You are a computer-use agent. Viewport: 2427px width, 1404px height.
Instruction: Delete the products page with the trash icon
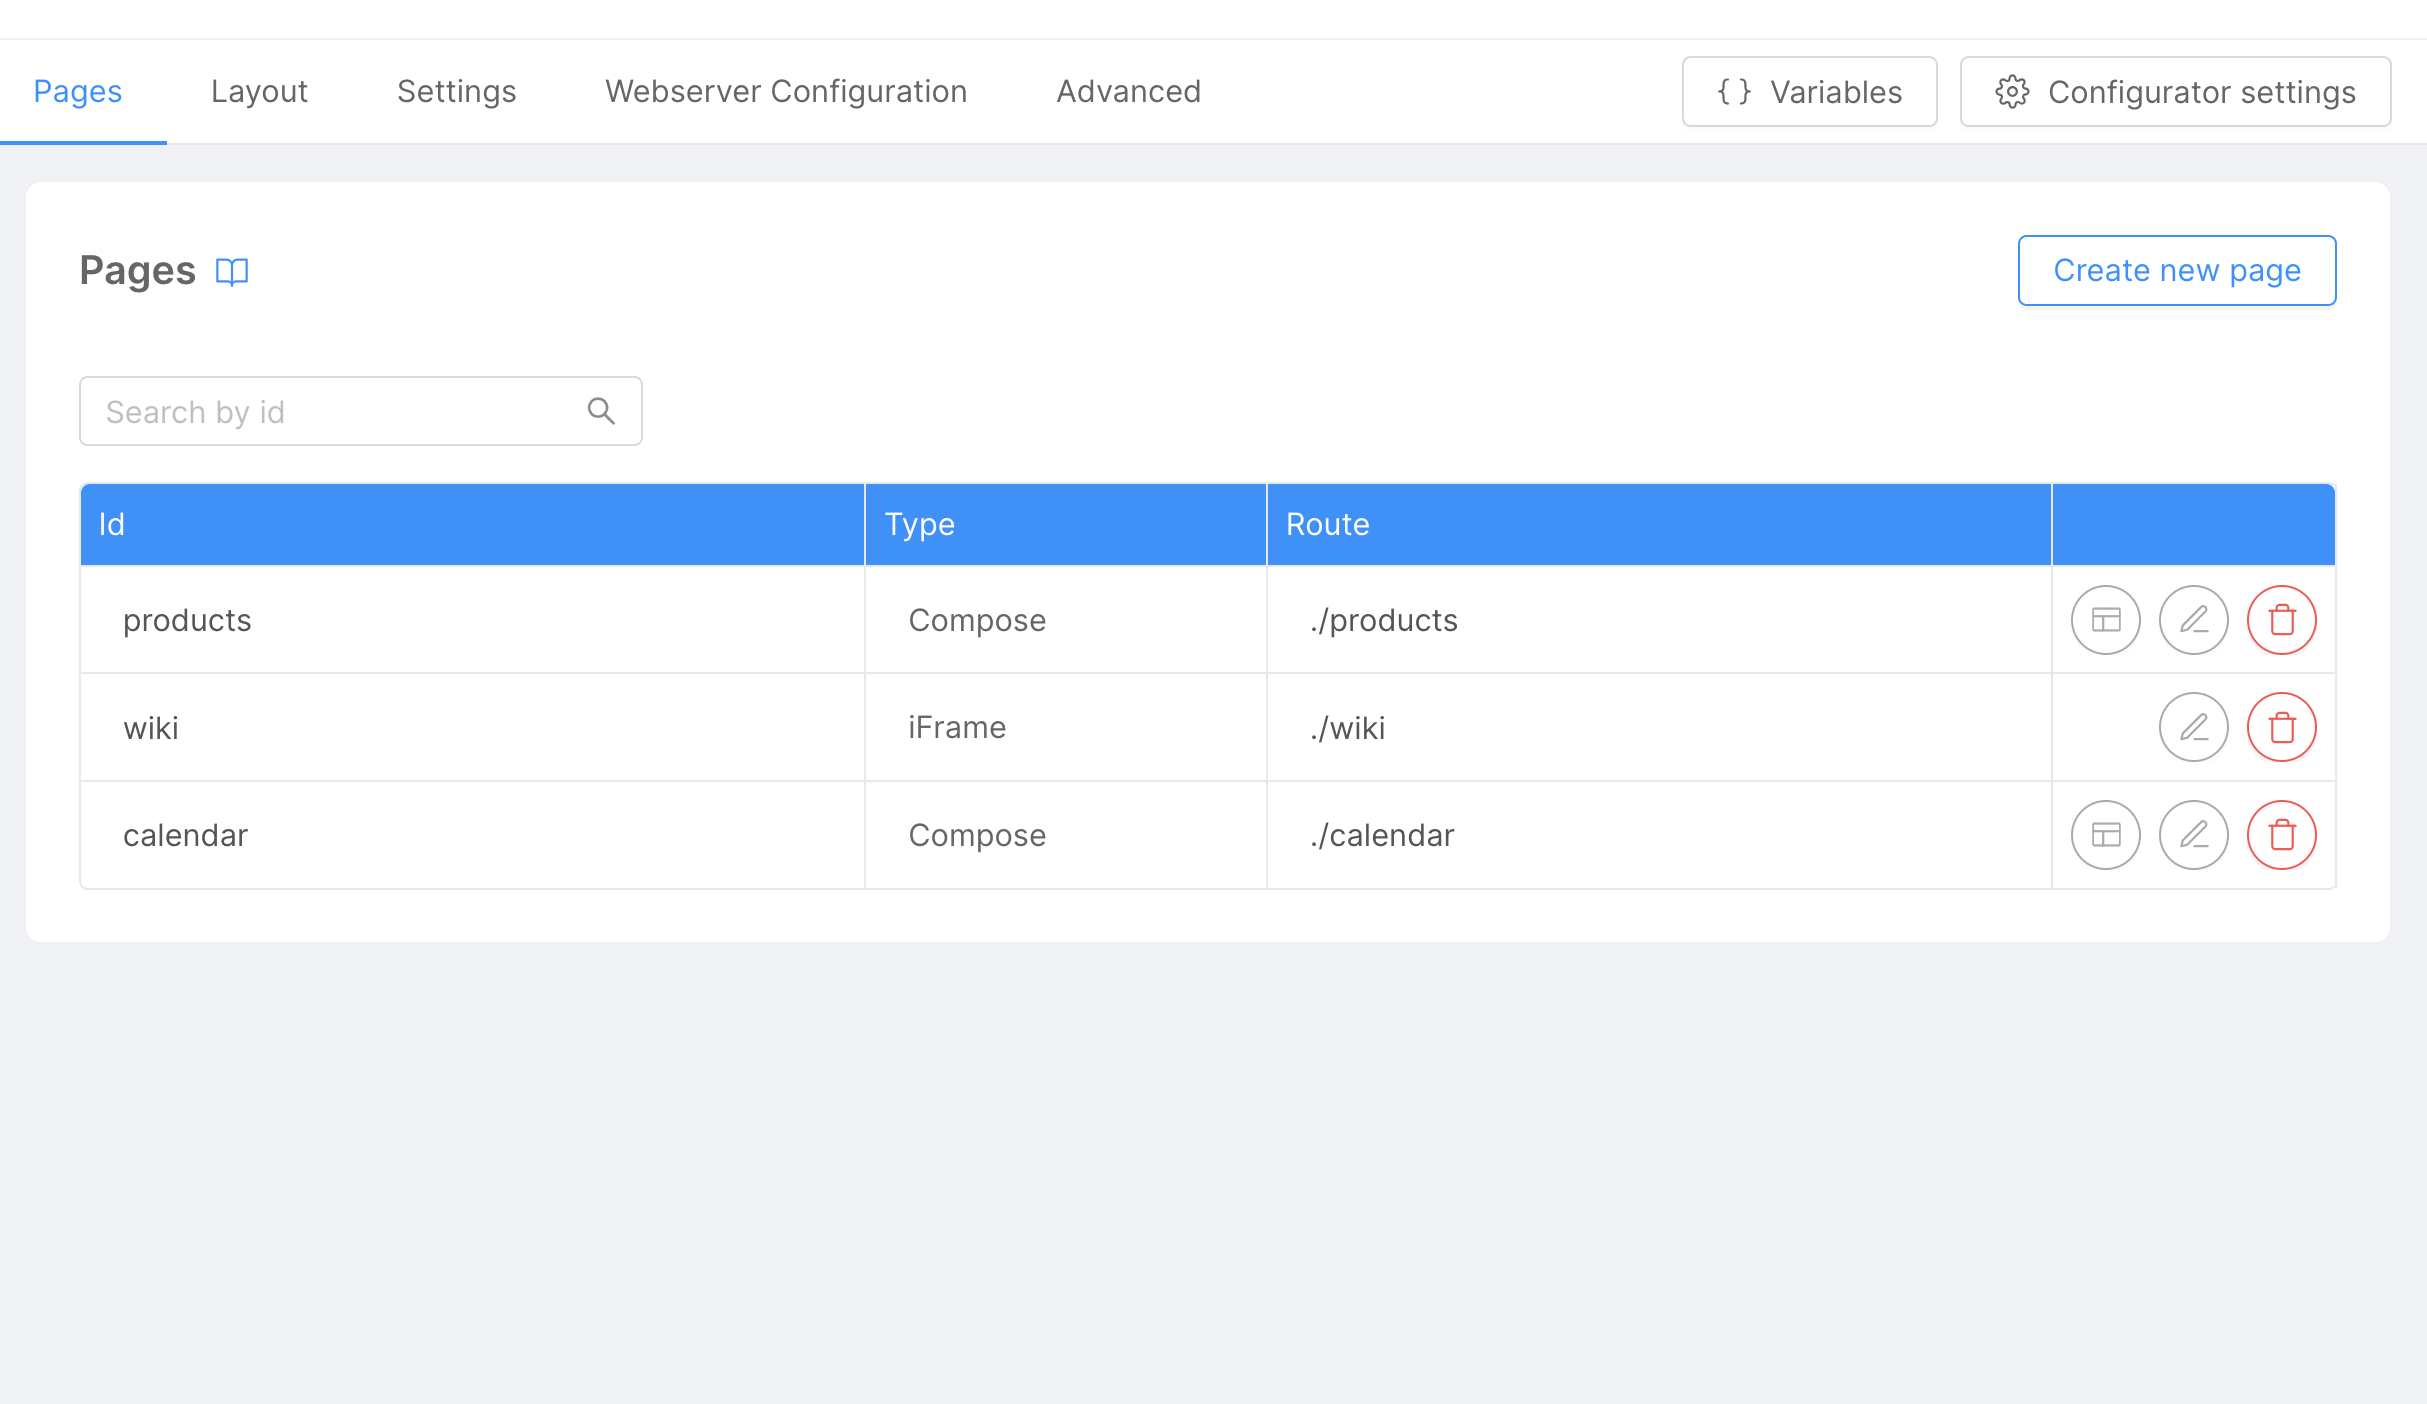2281,620
